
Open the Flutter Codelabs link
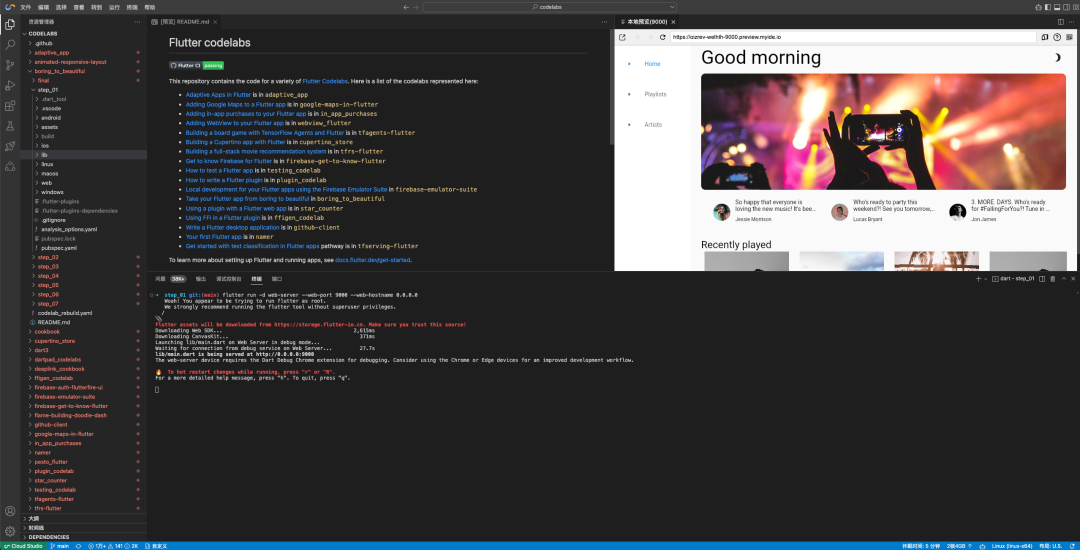click(x=325, y=81)
